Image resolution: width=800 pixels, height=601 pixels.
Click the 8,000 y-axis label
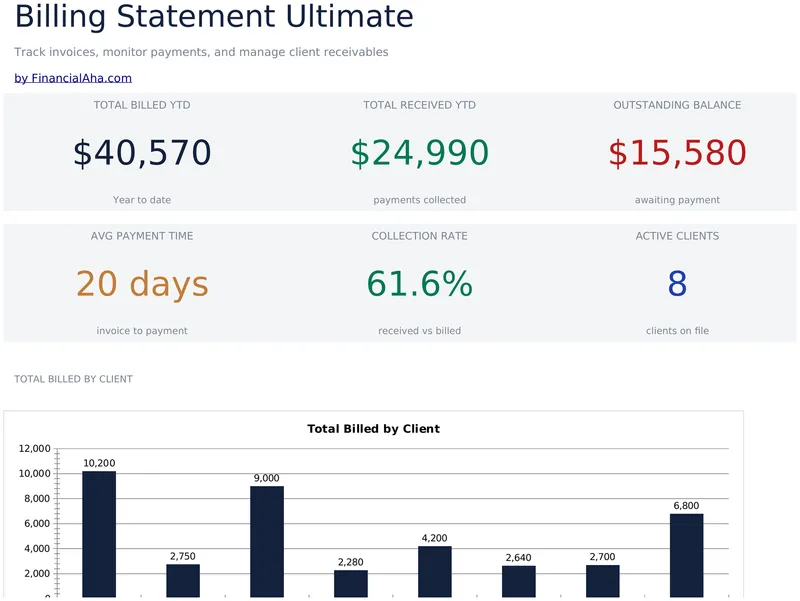(37, 498)
